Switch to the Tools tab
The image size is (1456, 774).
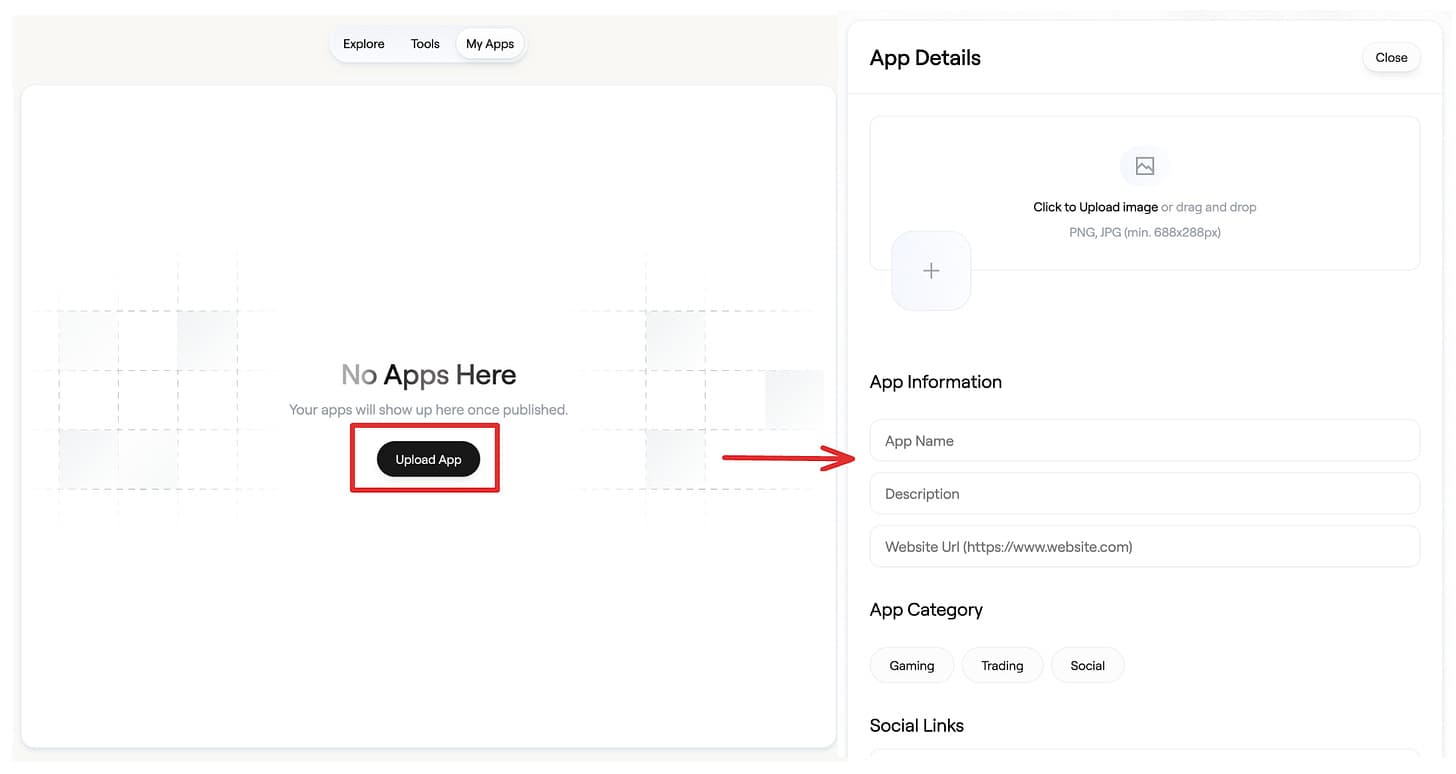tap(425, 44)
